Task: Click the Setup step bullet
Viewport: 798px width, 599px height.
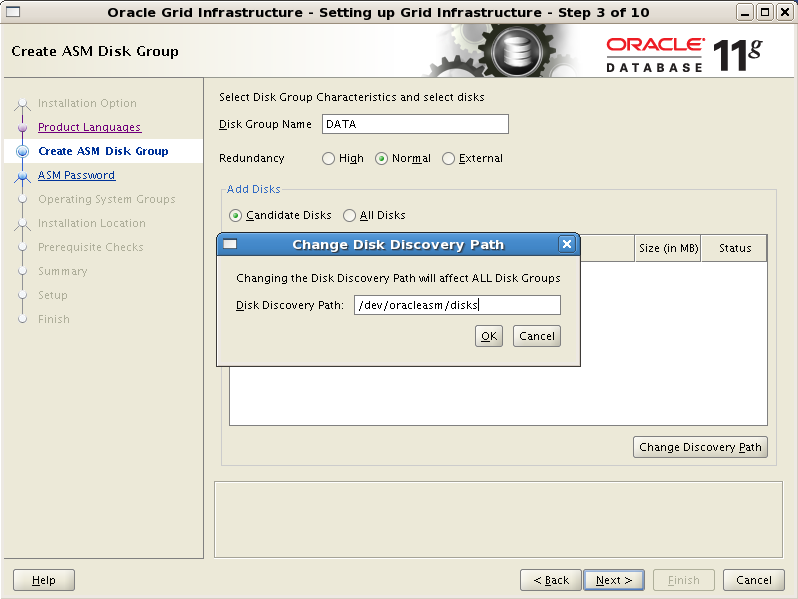Action: (22, 295)
